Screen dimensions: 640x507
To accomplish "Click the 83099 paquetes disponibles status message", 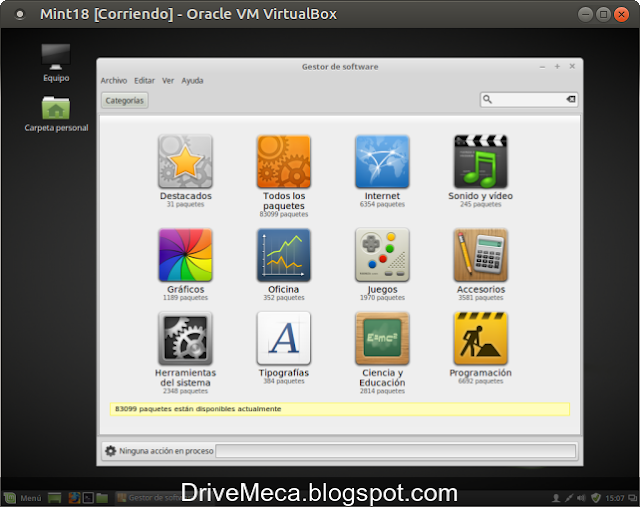I will (340, 409).
